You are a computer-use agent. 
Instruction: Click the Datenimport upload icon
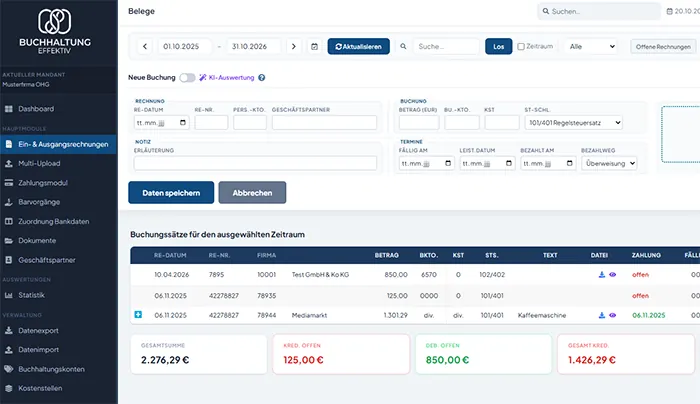point(8,350)
